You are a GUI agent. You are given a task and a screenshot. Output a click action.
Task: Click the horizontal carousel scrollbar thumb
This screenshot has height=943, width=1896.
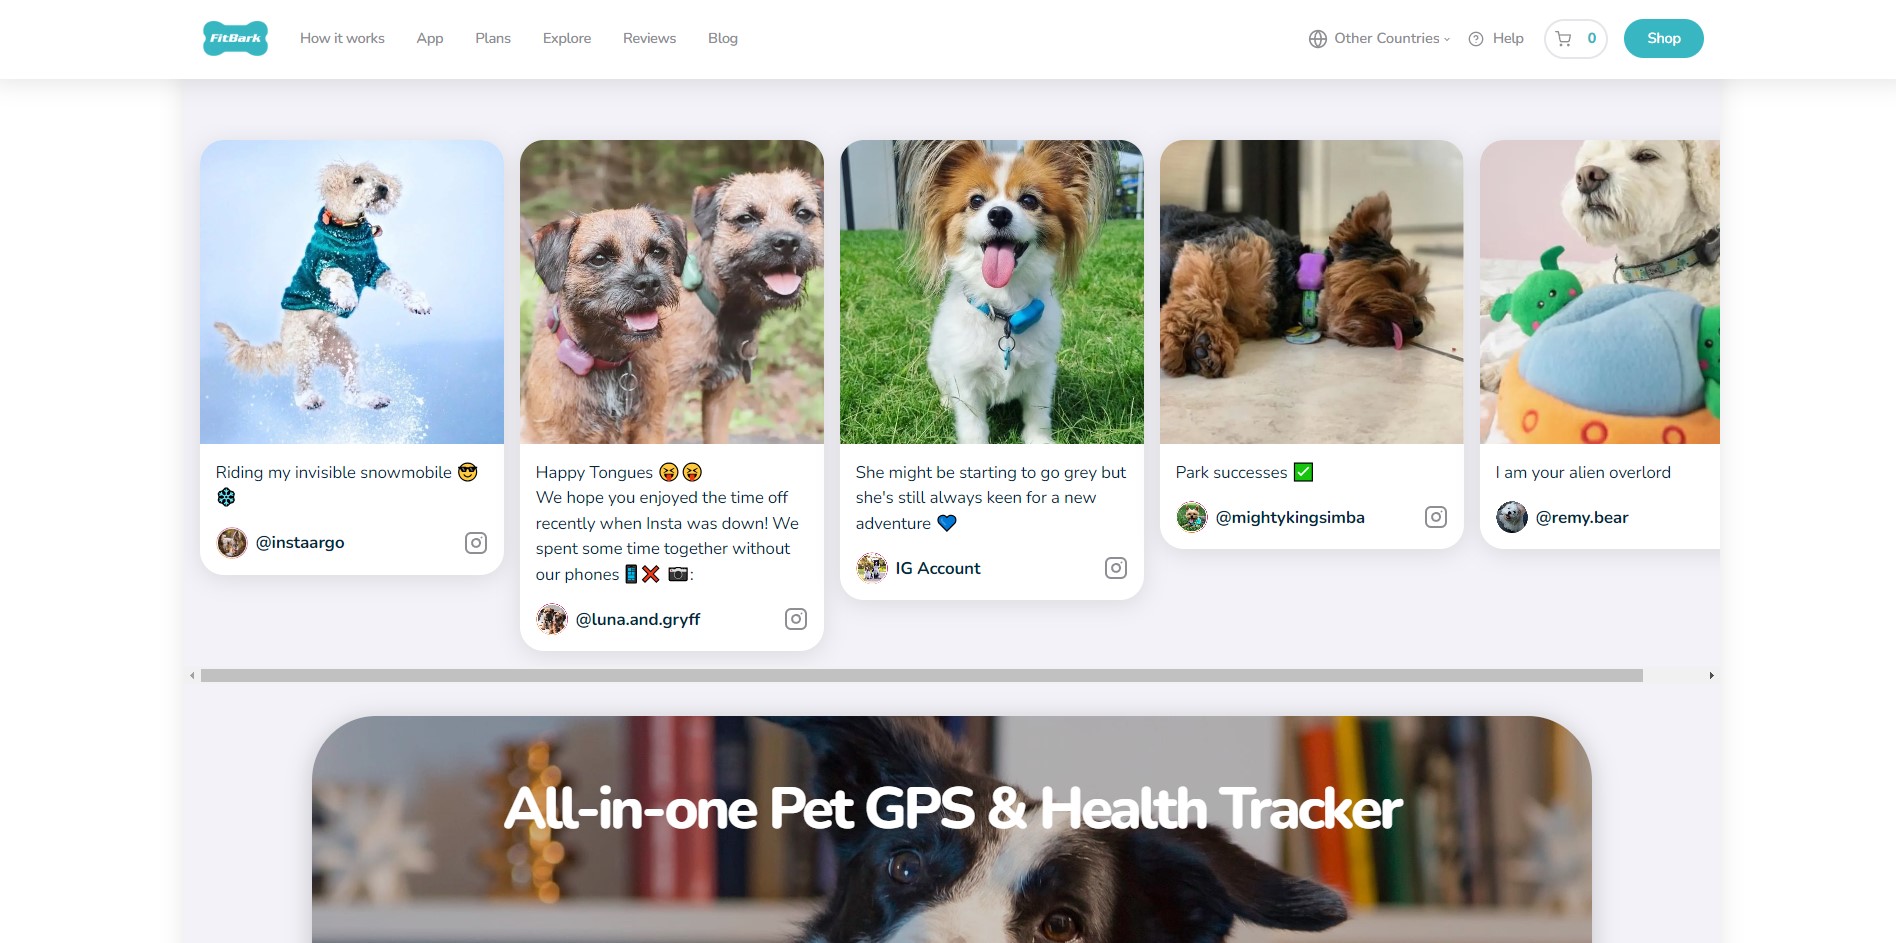[922, 676]
